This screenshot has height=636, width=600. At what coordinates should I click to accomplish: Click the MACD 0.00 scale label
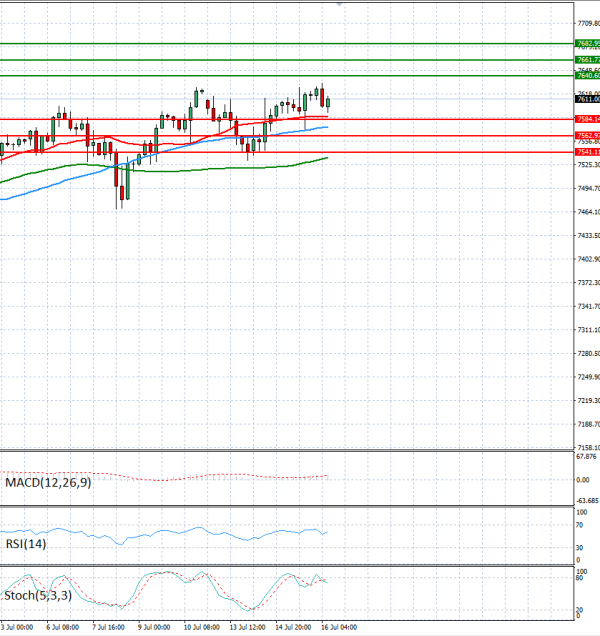point(583,480)
